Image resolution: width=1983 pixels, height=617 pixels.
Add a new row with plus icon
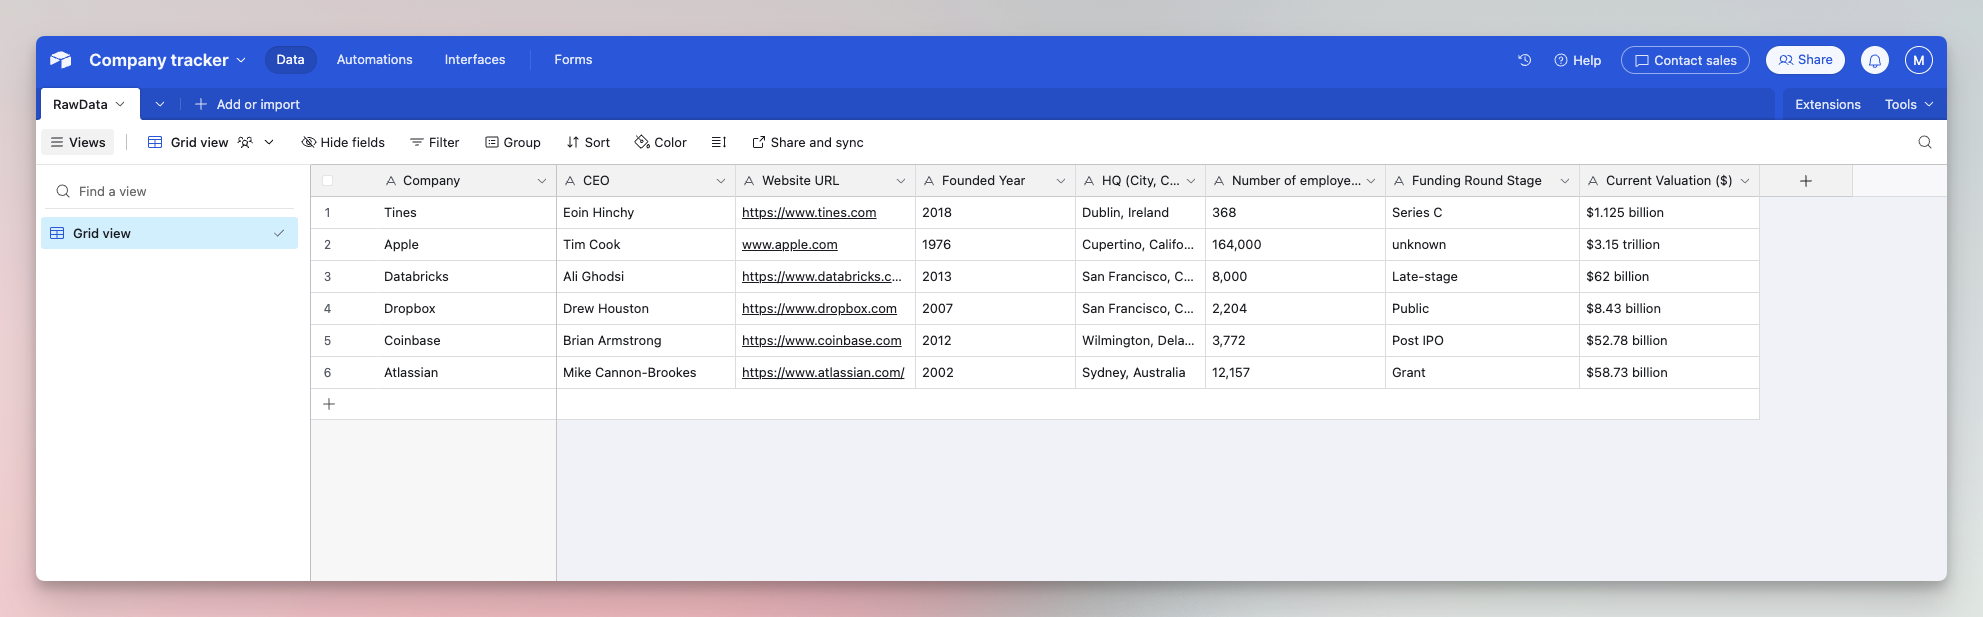(329, 404)
